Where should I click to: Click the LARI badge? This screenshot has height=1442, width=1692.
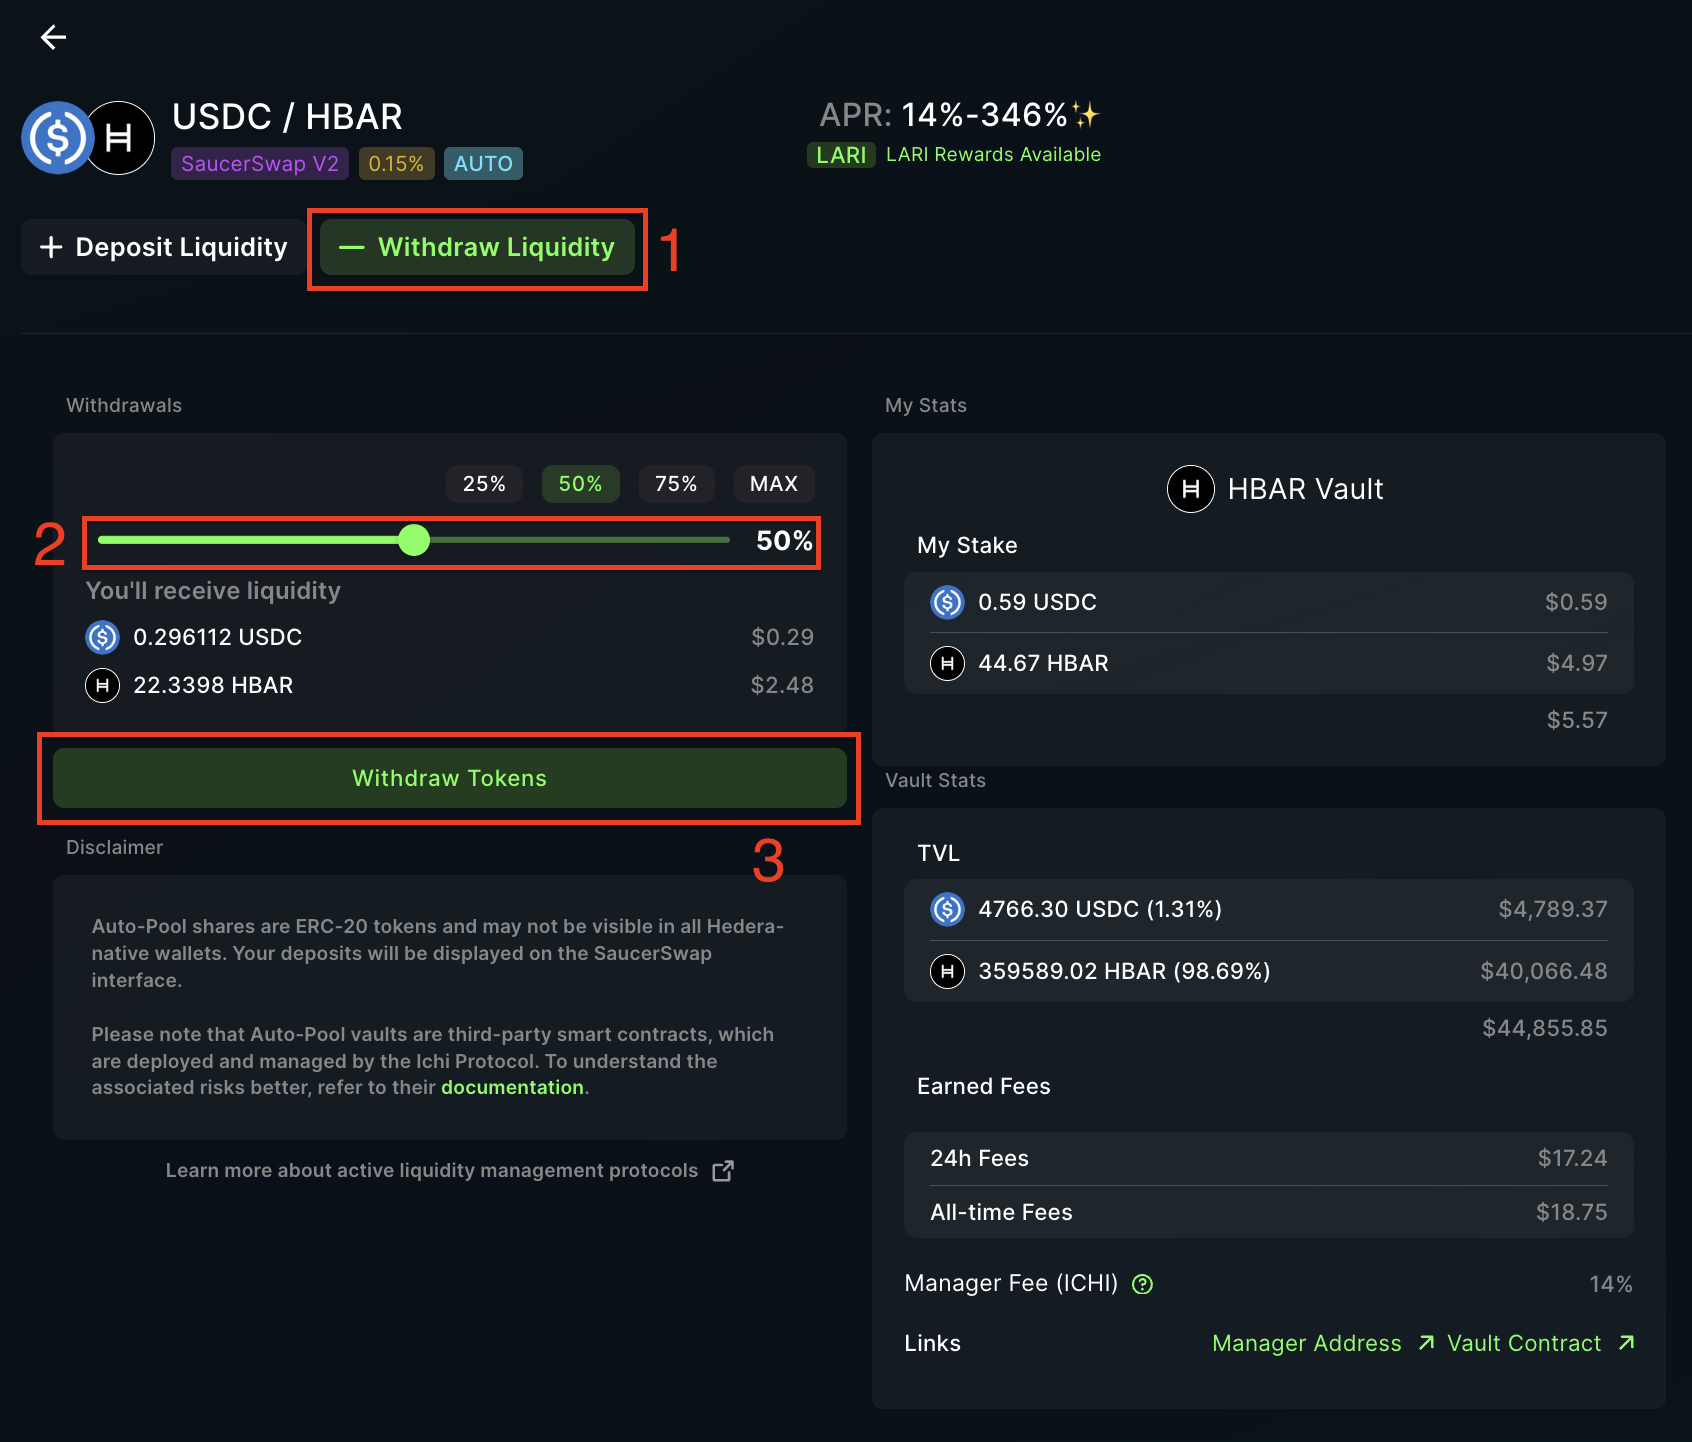(841, 155)
